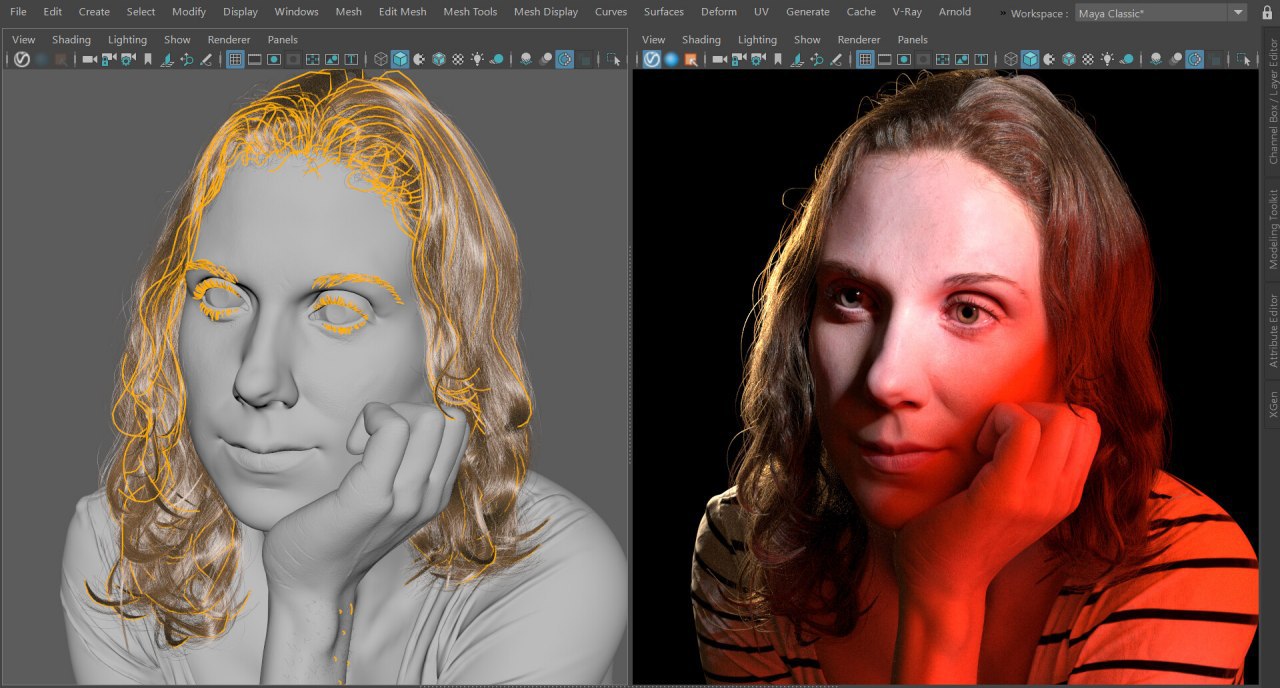The width and height of the screenshot is (1280, 688).
Task: Click the select camera icon in left viewport
Action: [x=89, y=60]
